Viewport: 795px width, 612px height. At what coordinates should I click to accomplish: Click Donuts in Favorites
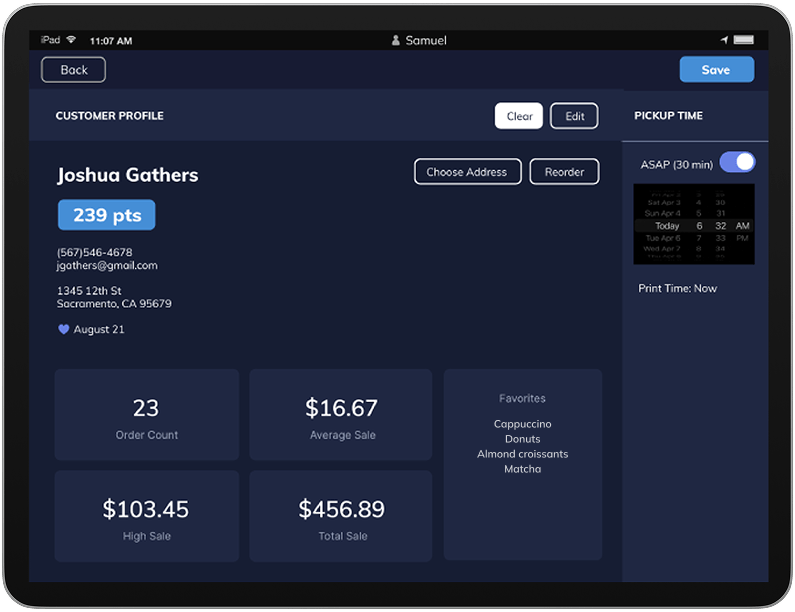click(522, 439)
